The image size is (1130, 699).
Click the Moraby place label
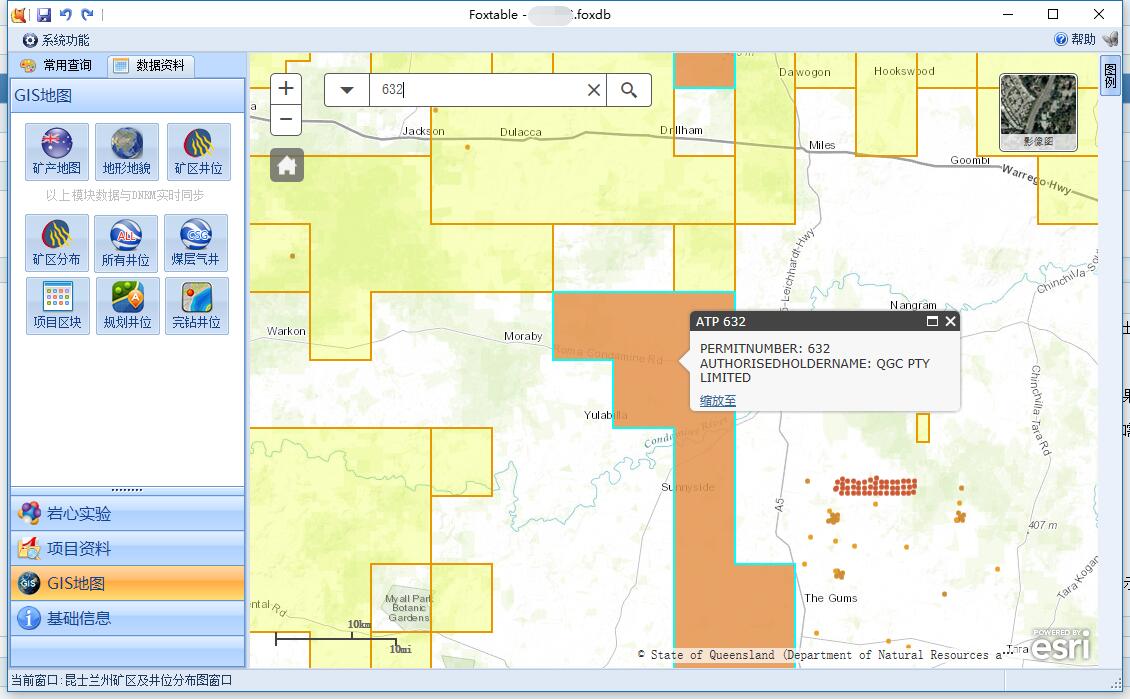click(x=523, y=336)
